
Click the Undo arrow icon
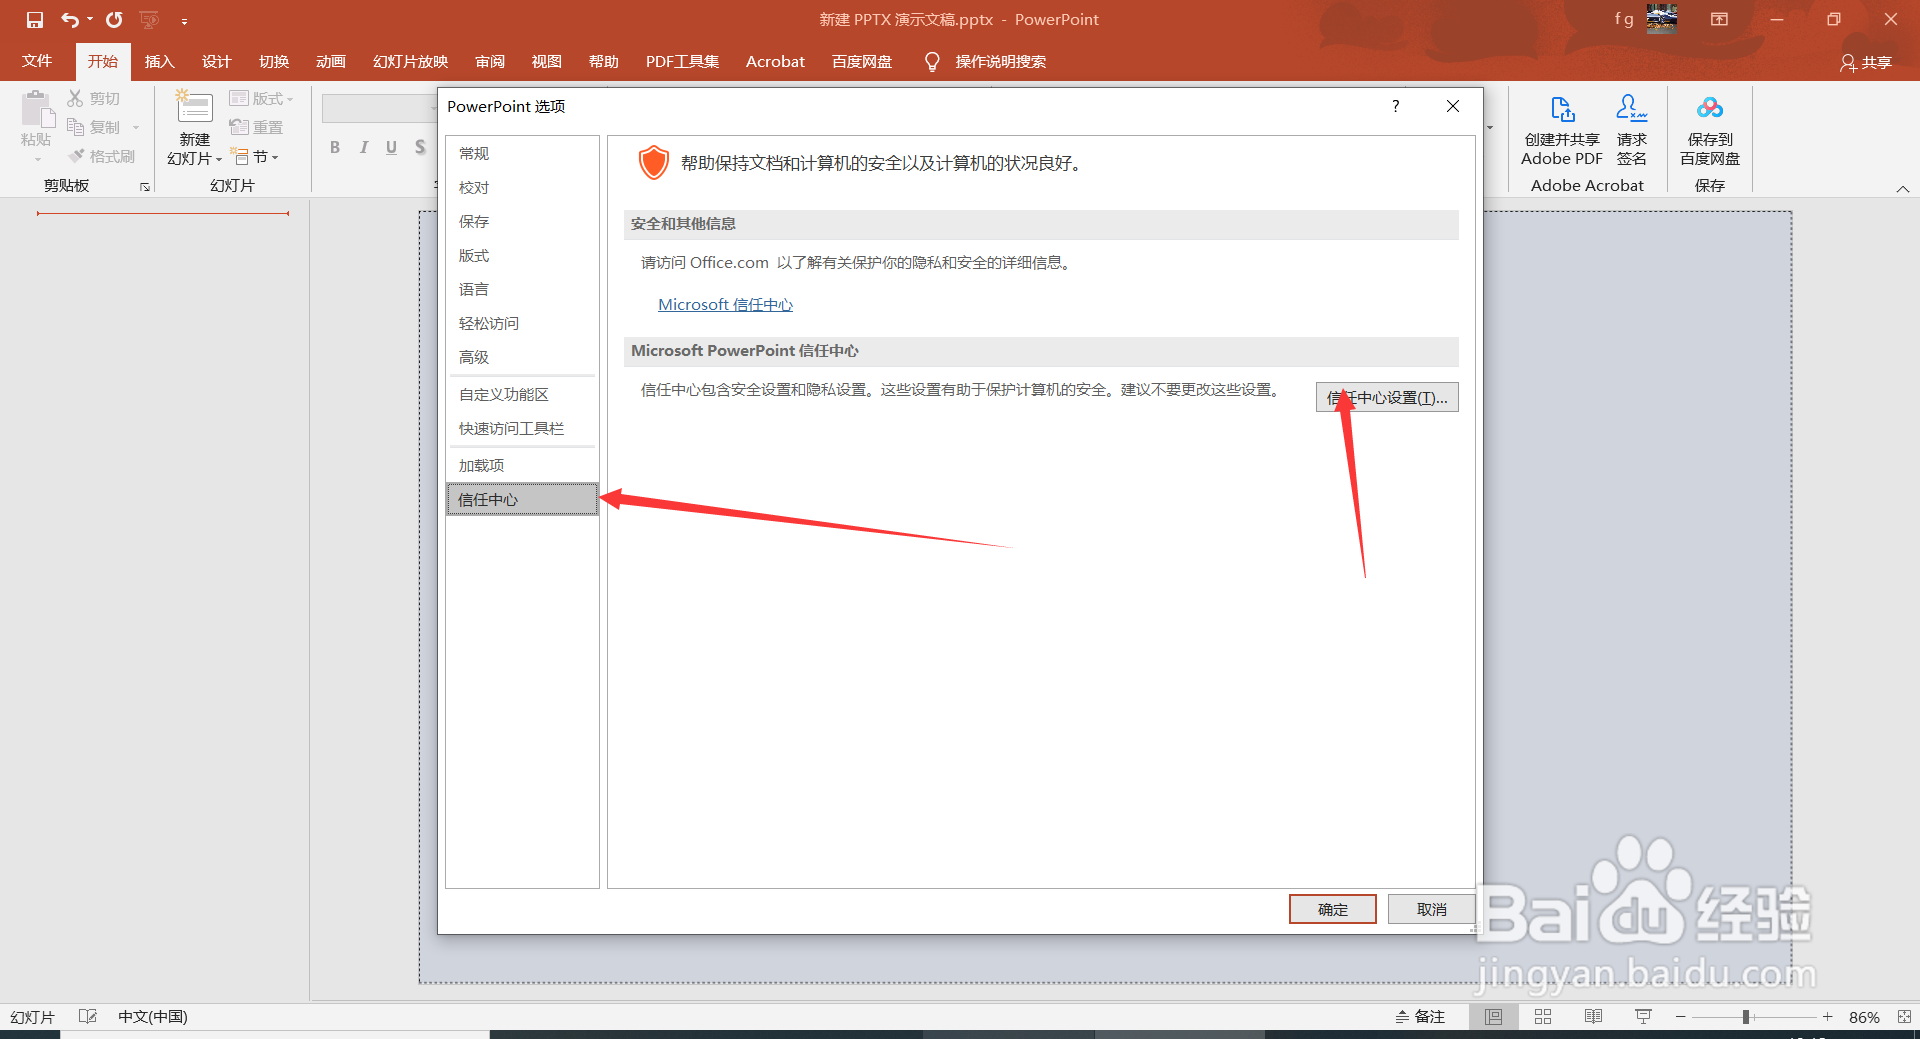[x=69, y=20]
